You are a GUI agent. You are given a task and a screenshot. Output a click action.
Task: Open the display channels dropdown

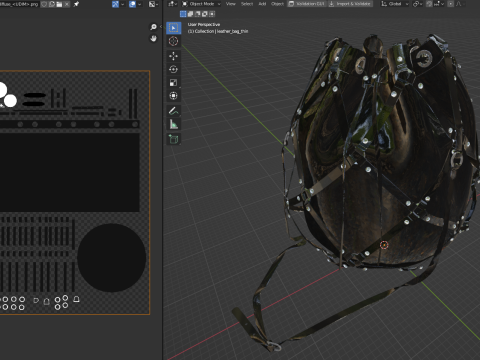153,4
